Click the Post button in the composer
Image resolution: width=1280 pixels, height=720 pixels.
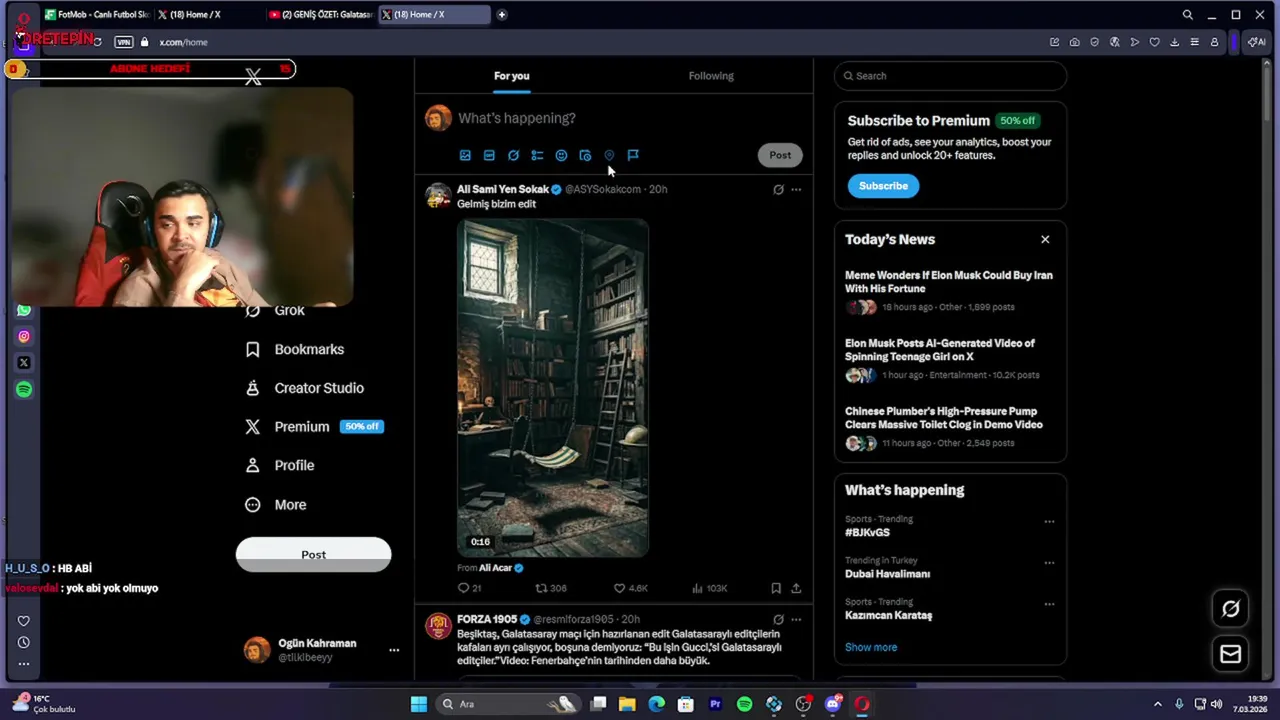click(780, 155)
